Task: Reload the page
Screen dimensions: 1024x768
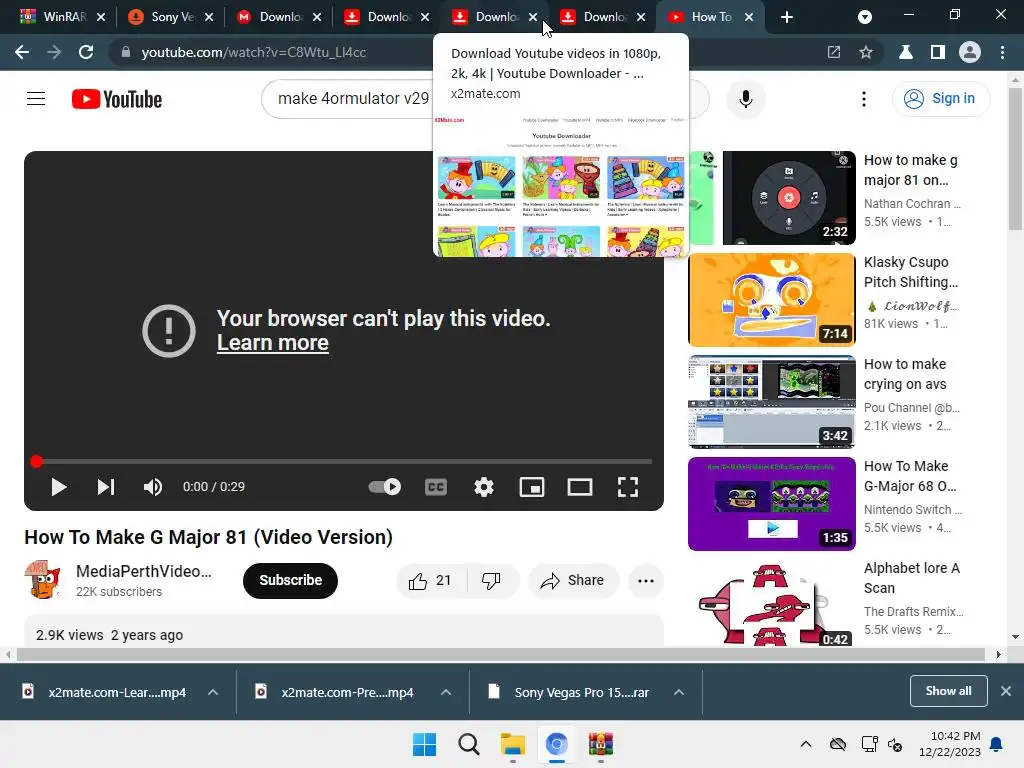Action: click(x=86, y=52)
